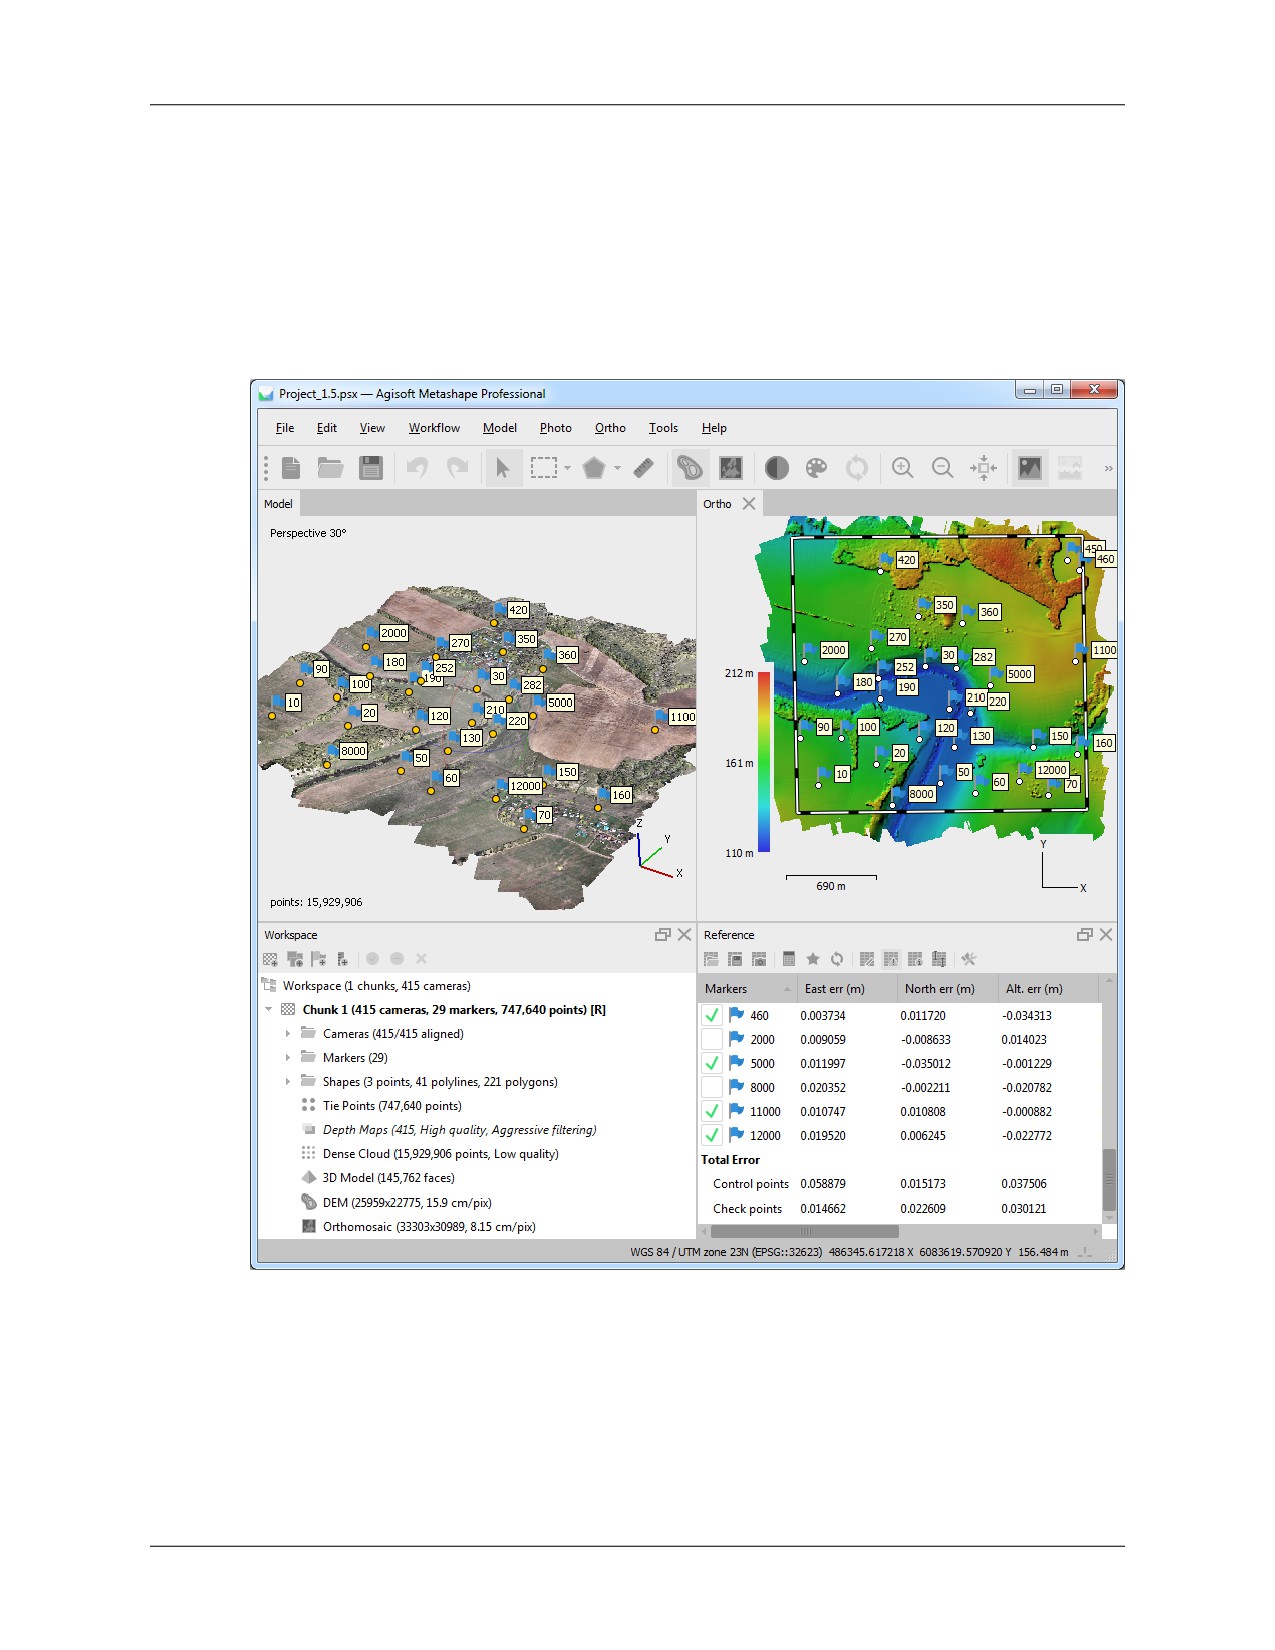Undo the last action
The image size is (1275, 1650).
[x=417, y=468]
